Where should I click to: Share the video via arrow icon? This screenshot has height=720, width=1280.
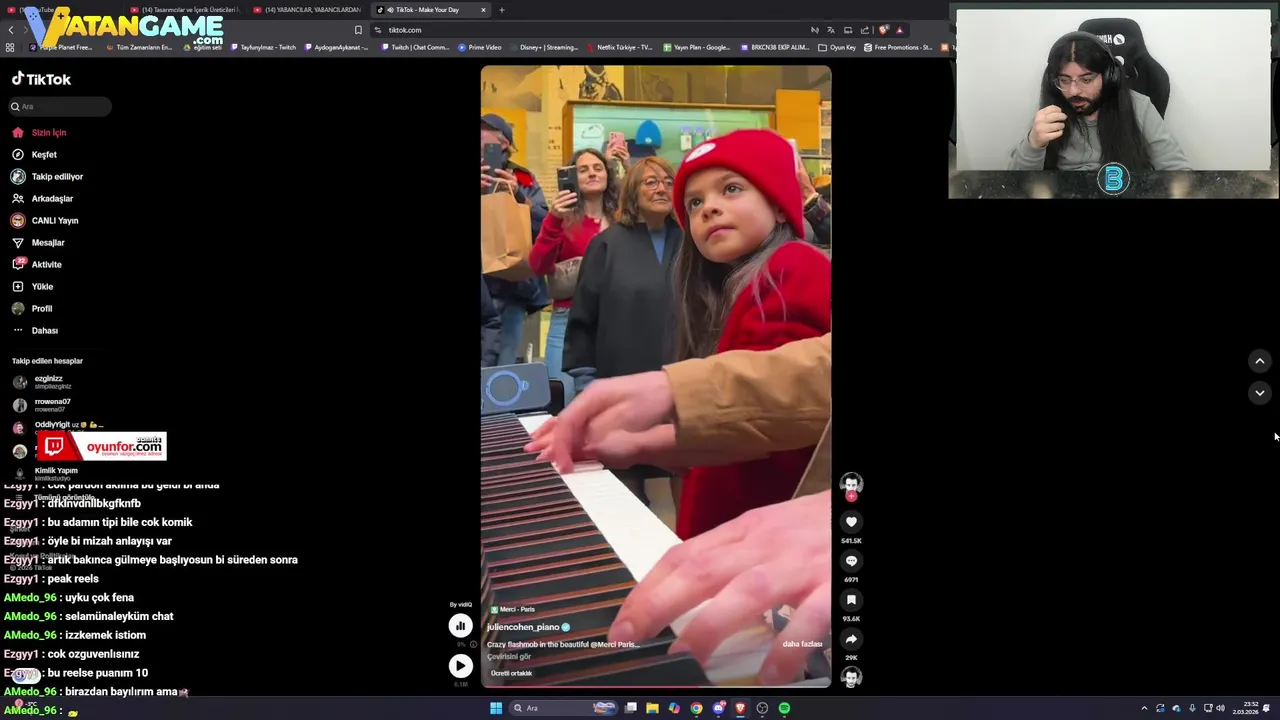[851, 639]
